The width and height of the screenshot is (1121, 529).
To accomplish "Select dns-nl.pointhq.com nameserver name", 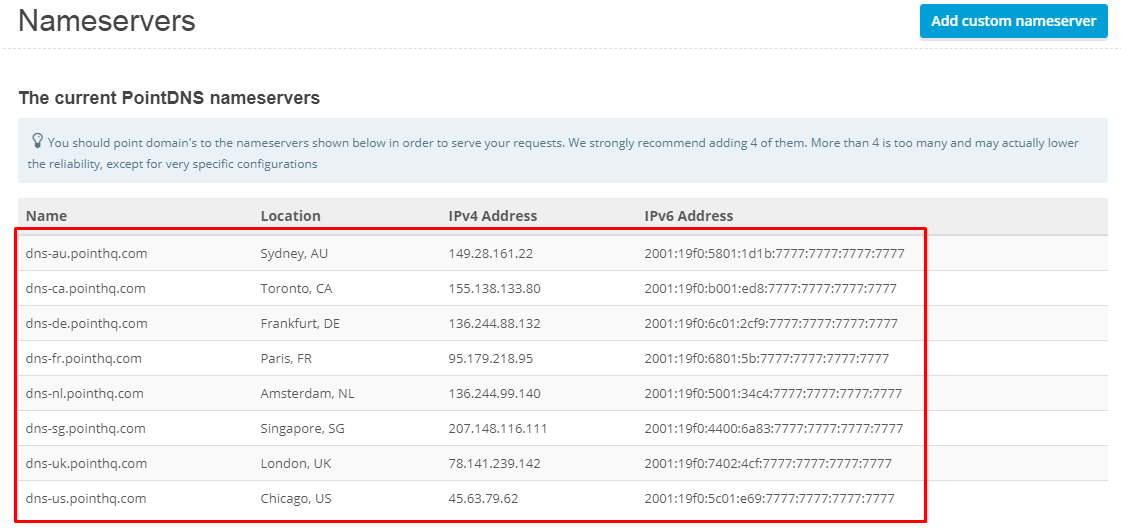I will coord(84,393).
